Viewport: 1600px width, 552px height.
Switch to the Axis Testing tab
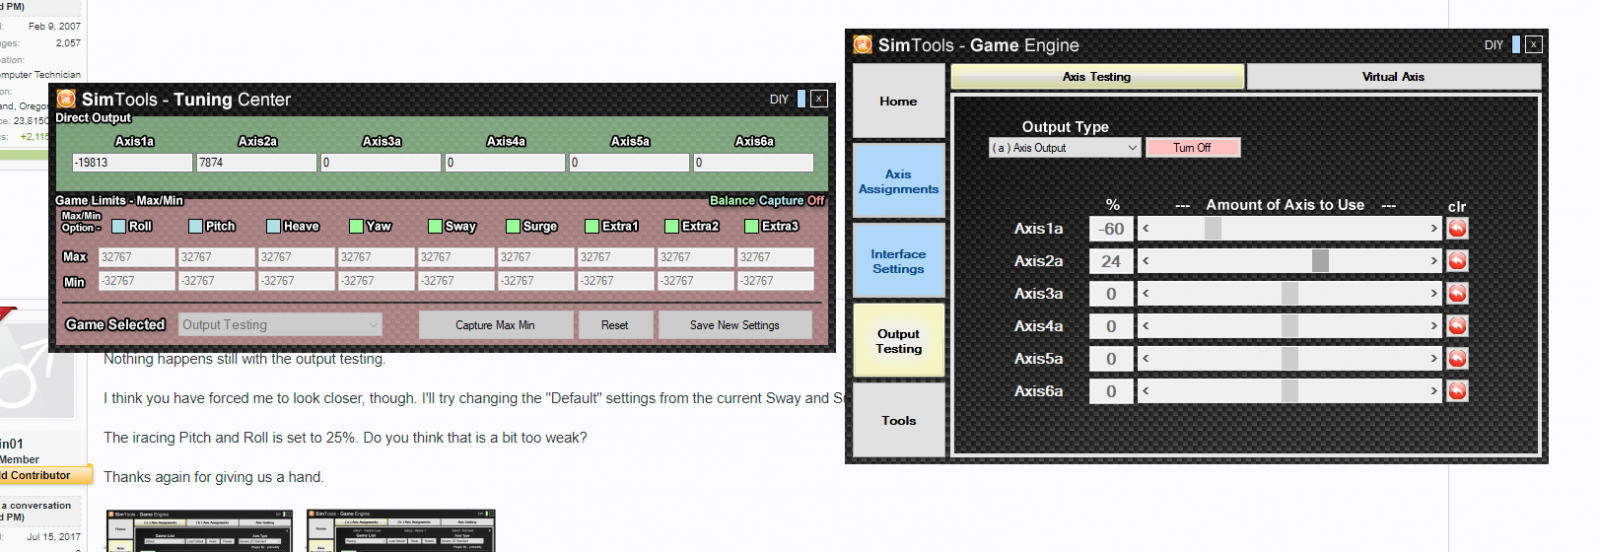pos(1097,76)
